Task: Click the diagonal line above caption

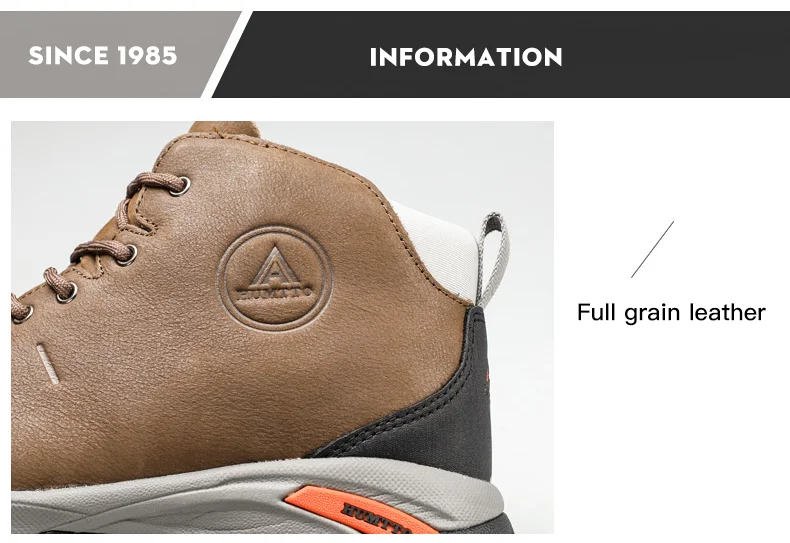Action: click(652, 249)
